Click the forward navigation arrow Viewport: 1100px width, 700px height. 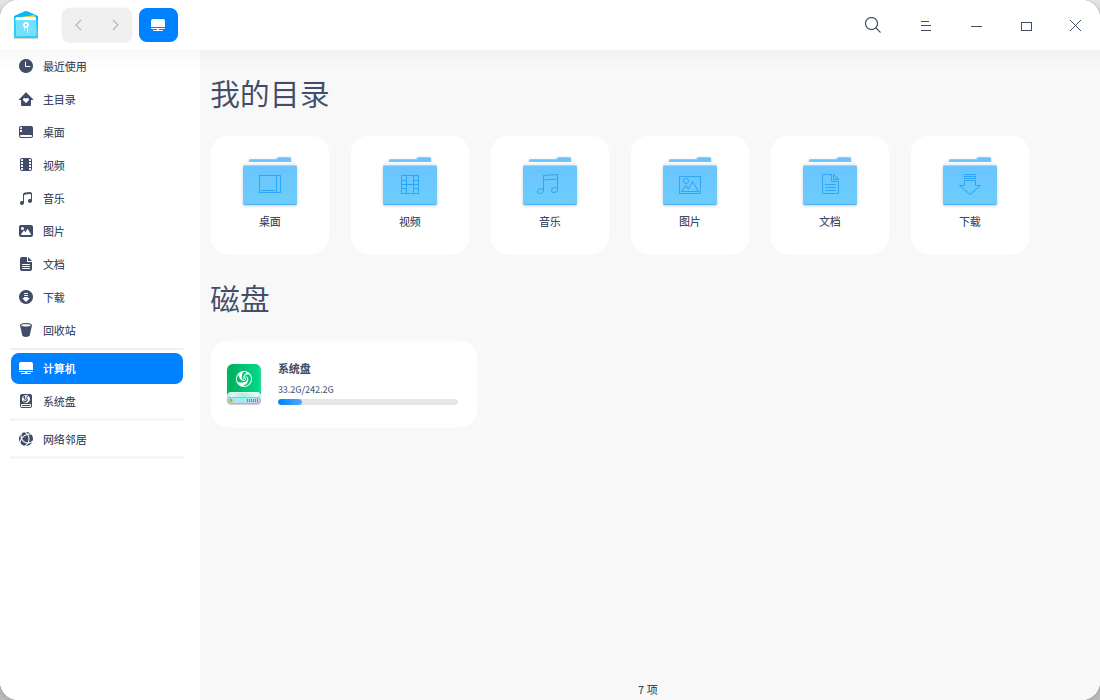pyautogui.click(x=115, y=25)
